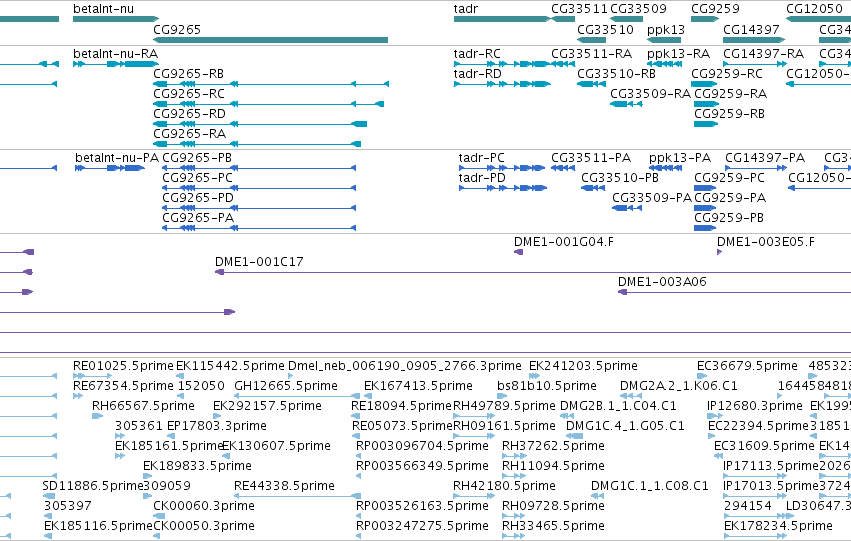Screen dimensions: 851x541
Task: Click the tadr-RC transcript
Action: point(502,64)
